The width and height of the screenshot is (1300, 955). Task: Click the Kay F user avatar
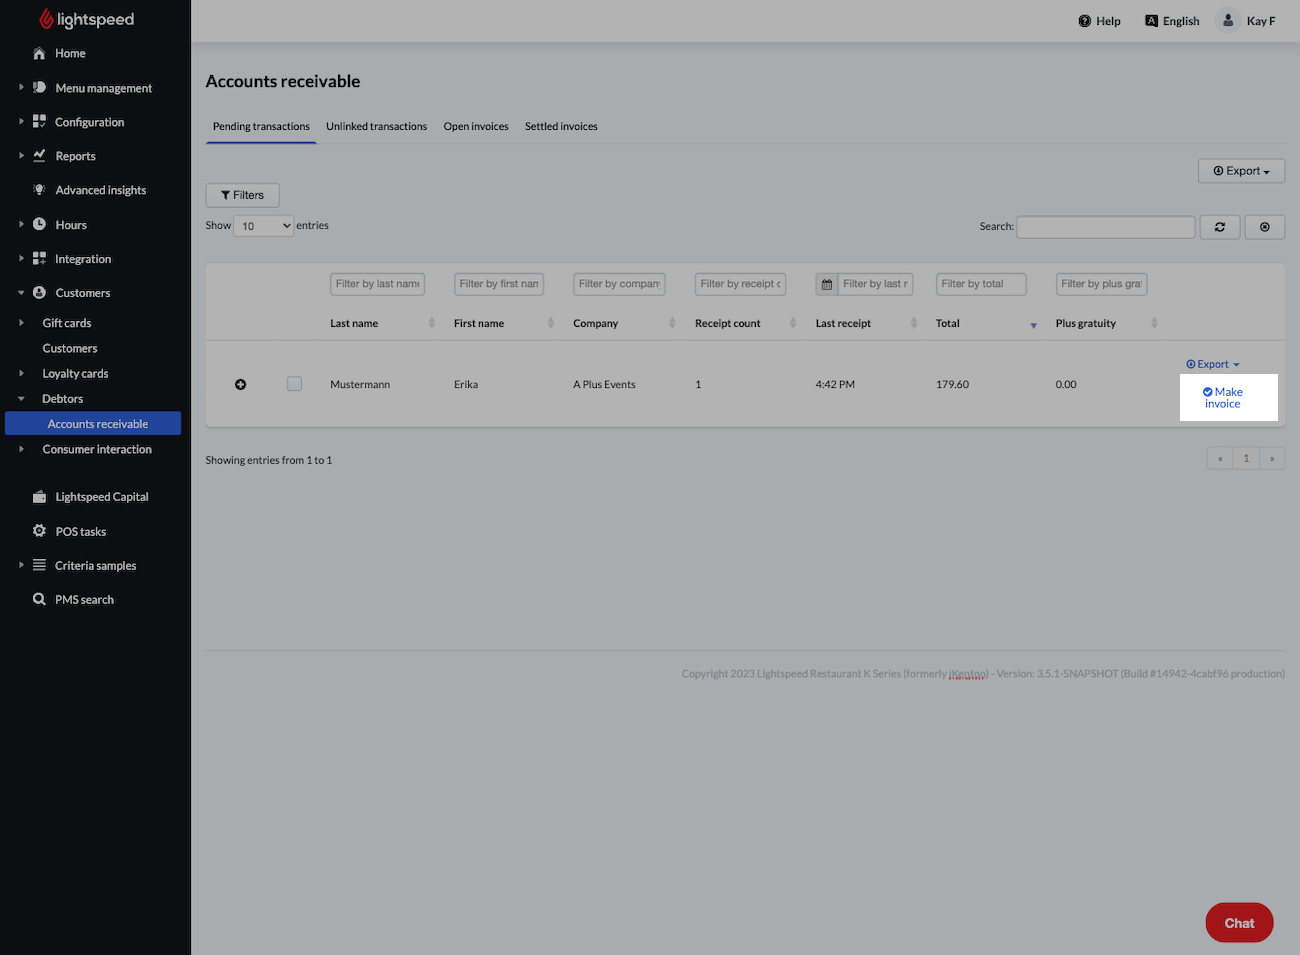tap(1228, 21)
